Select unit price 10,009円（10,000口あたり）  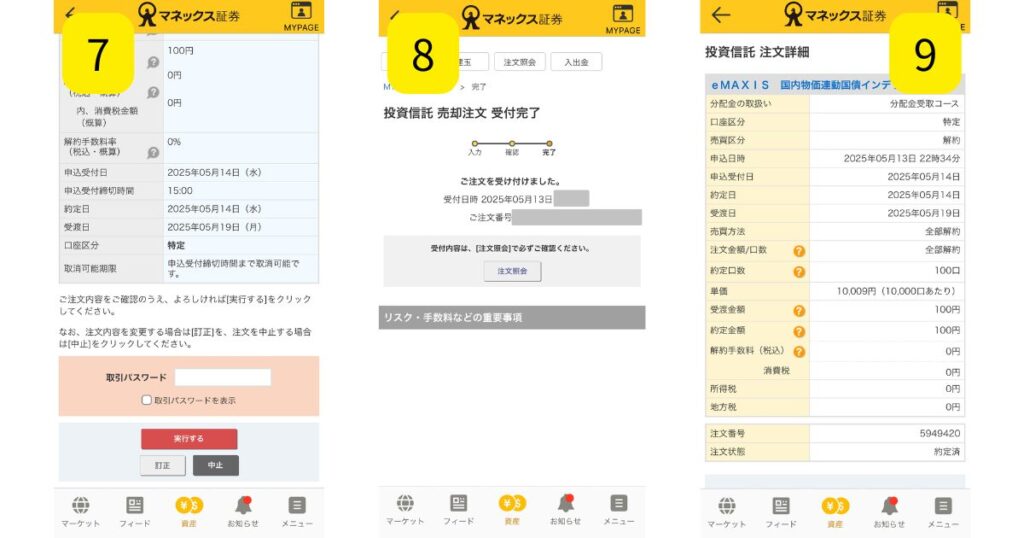pos(898,291)
